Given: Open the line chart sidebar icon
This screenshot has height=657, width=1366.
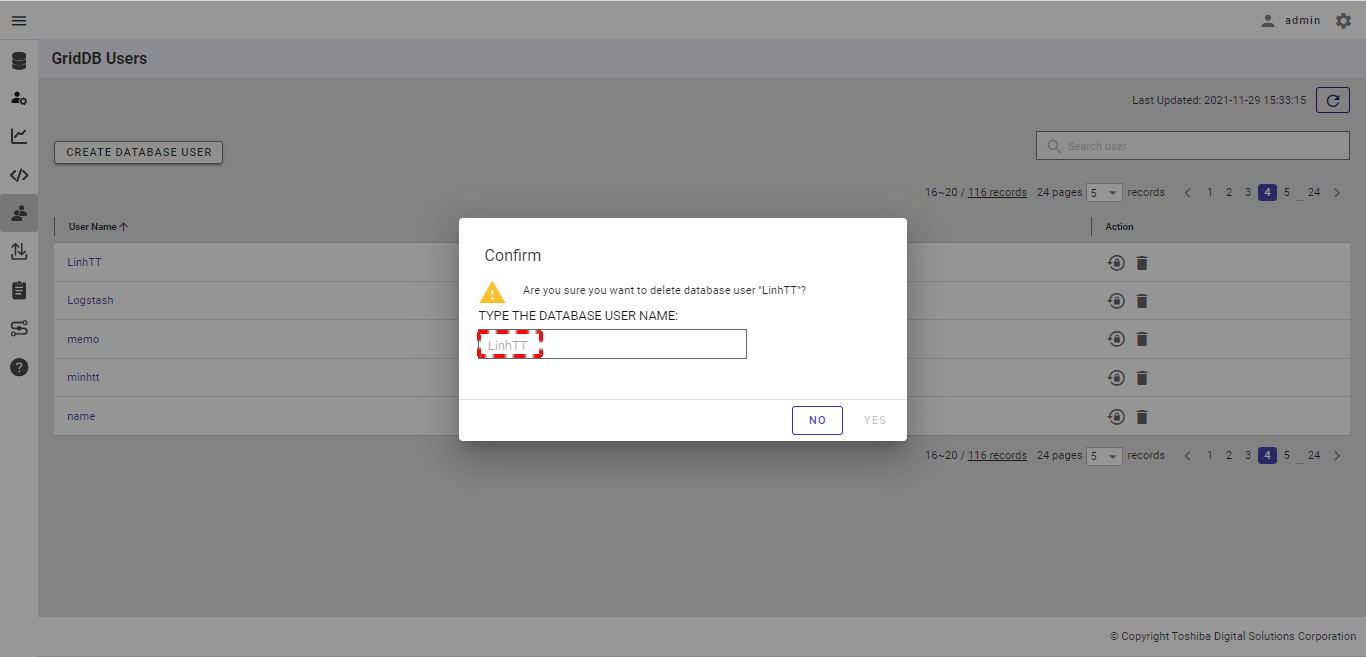Looking at the screenshot, I should pos(19,136).
